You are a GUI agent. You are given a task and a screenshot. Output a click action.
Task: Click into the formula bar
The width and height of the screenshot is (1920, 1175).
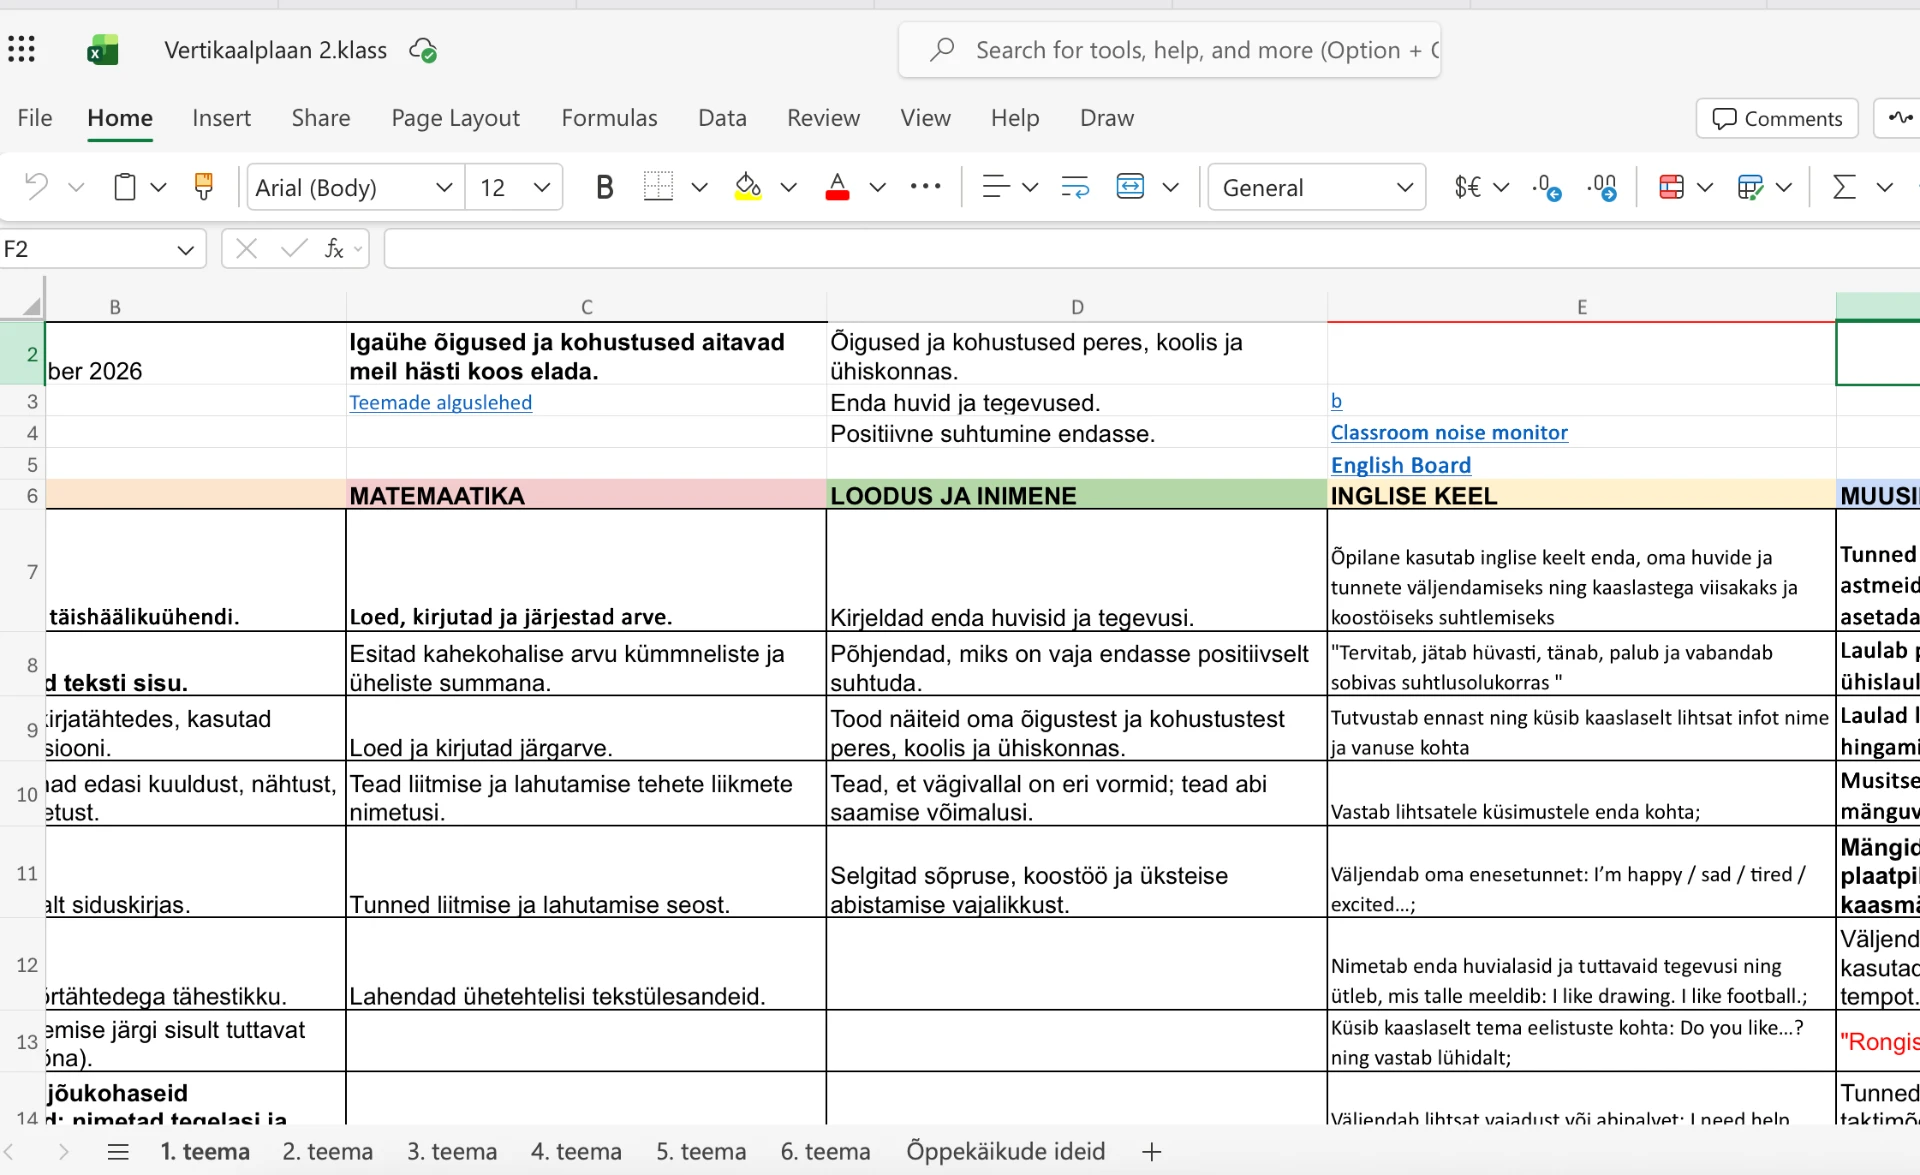pos(1151,249)
